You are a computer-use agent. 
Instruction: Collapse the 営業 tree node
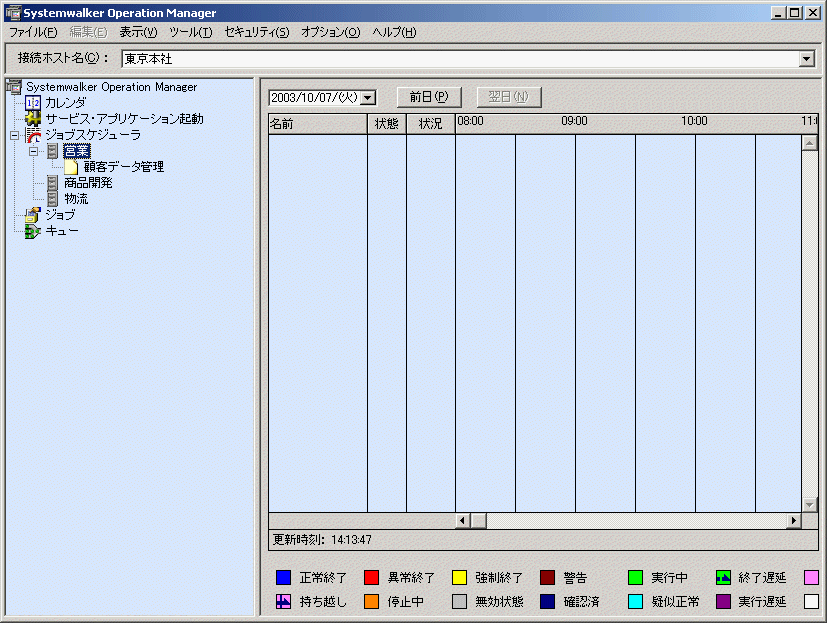(34, 151)
